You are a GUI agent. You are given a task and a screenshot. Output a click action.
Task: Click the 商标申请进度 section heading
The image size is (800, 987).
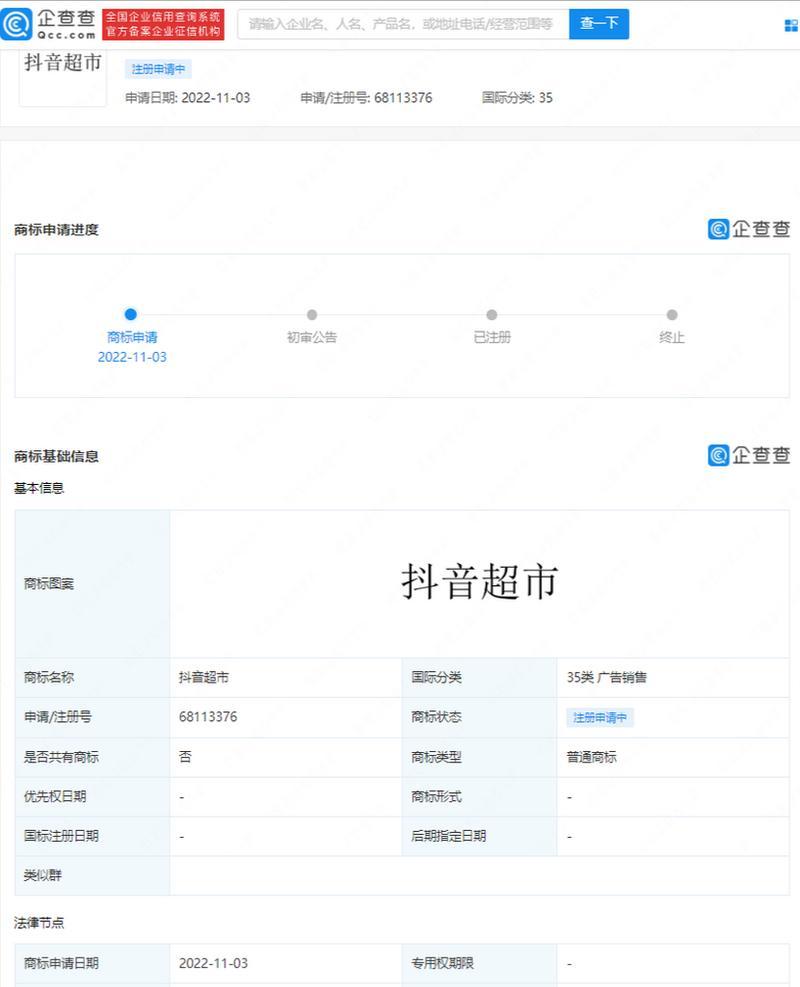(x=57, y=230)
